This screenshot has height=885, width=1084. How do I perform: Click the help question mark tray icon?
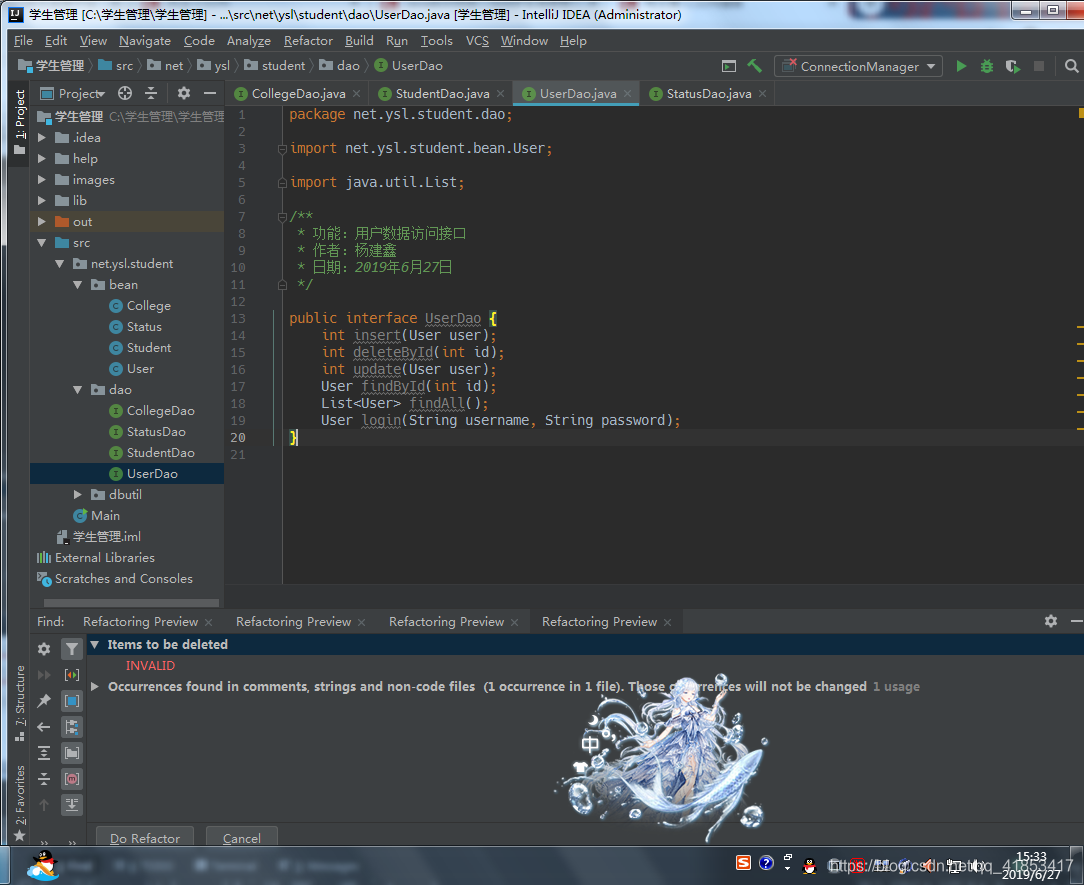click(766, 862)
